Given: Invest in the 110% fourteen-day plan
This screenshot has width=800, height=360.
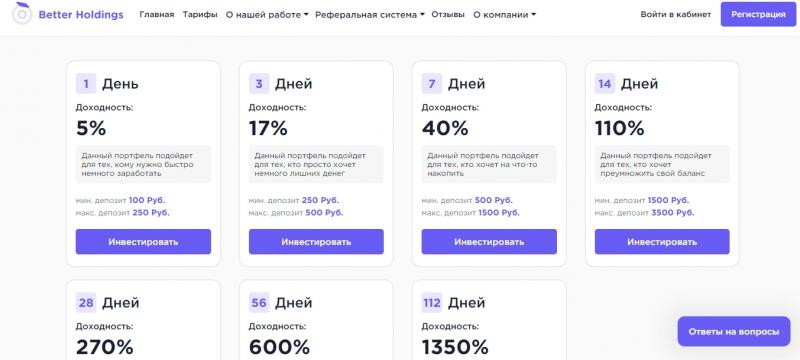Looking at the screenshot, I should (662, 242).
